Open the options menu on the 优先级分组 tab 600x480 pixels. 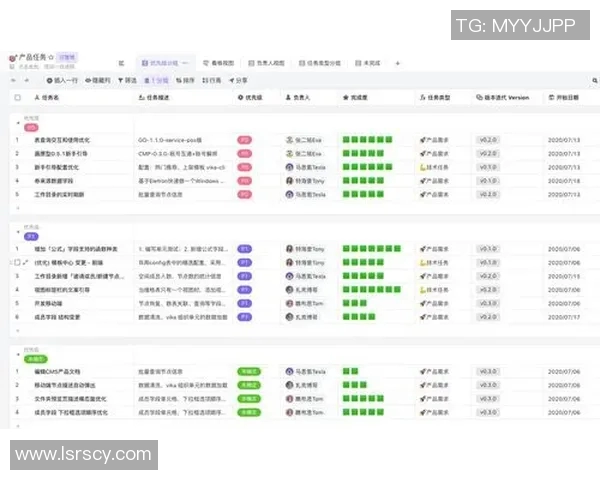tap(185, 63)
